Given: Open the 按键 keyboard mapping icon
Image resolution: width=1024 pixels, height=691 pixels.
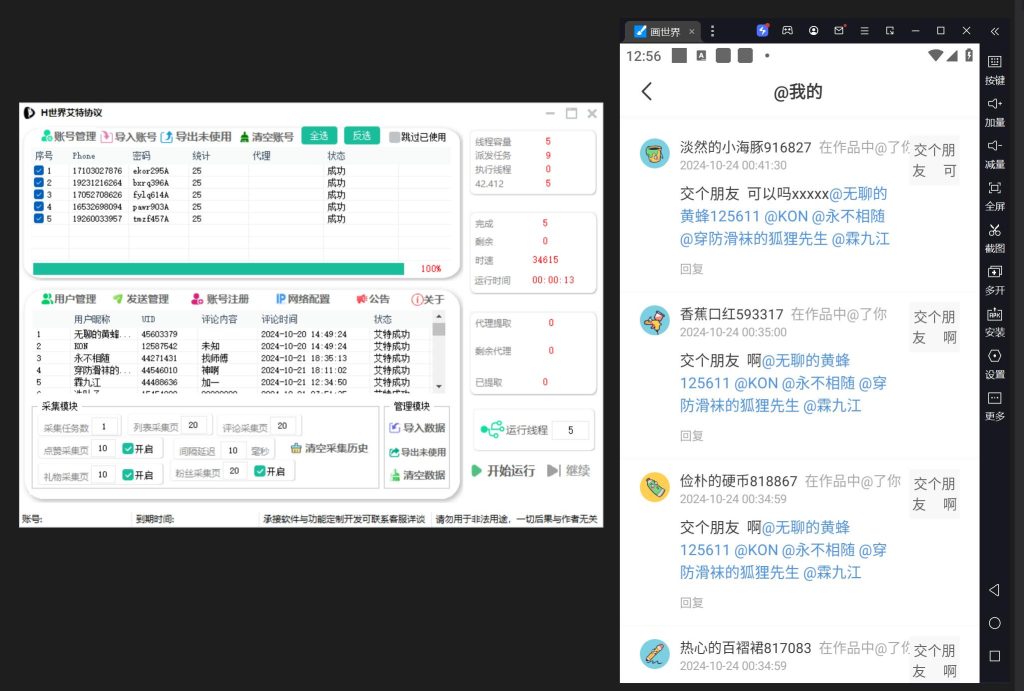Looking at the screenshot, I should click(994, 62).
